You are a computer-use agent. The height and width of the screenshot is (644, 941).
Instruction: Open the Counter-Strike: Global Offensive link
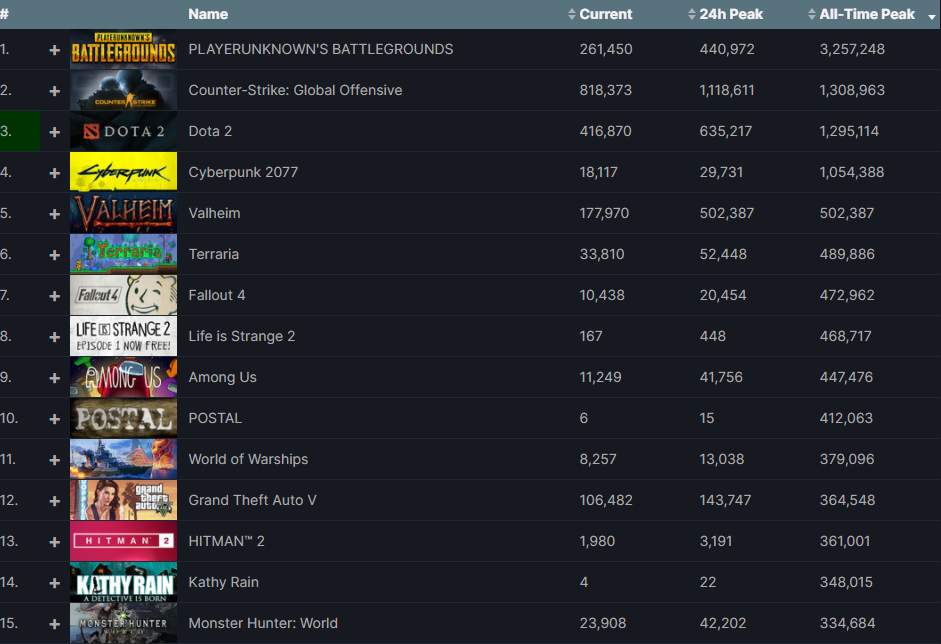[x=295, y=90]
